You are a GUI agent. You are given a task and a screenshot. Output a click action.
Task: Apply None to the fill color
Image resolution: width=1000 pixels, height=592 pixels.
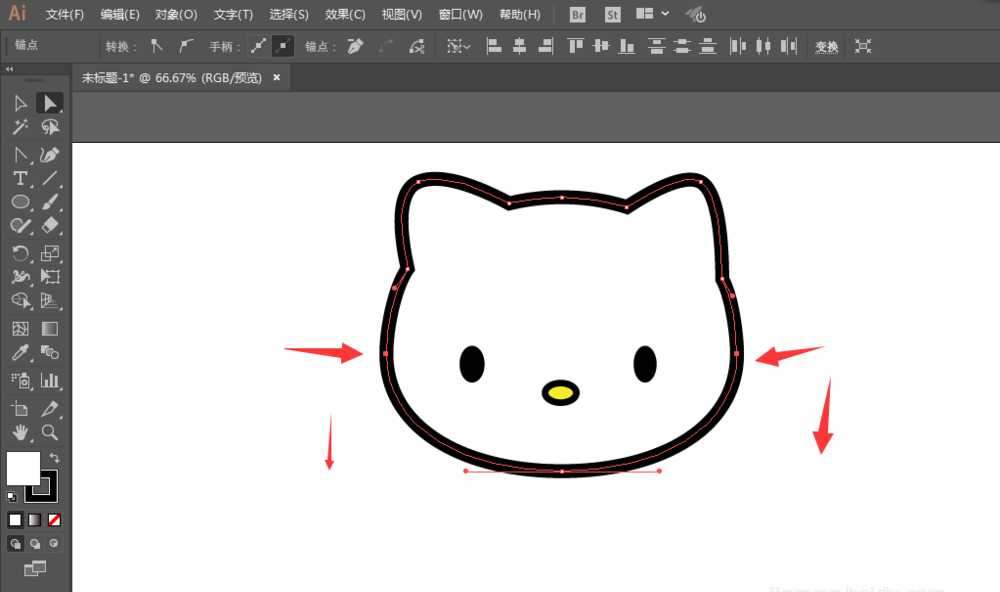pos(54,519)
